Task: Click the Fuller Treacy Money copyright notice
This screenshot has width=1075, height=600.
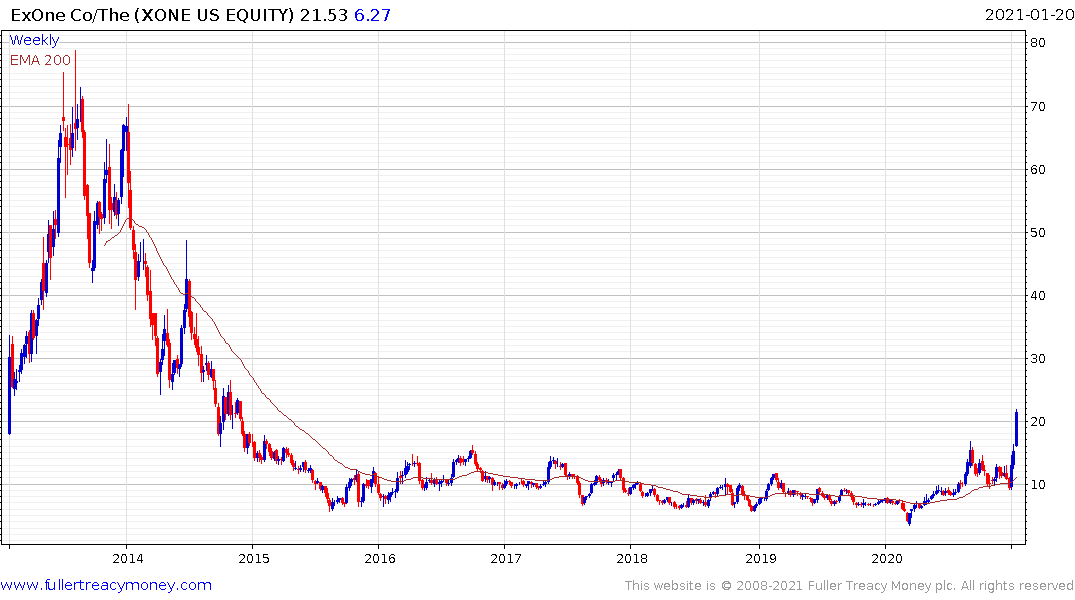Action: [x=849, y=586]
